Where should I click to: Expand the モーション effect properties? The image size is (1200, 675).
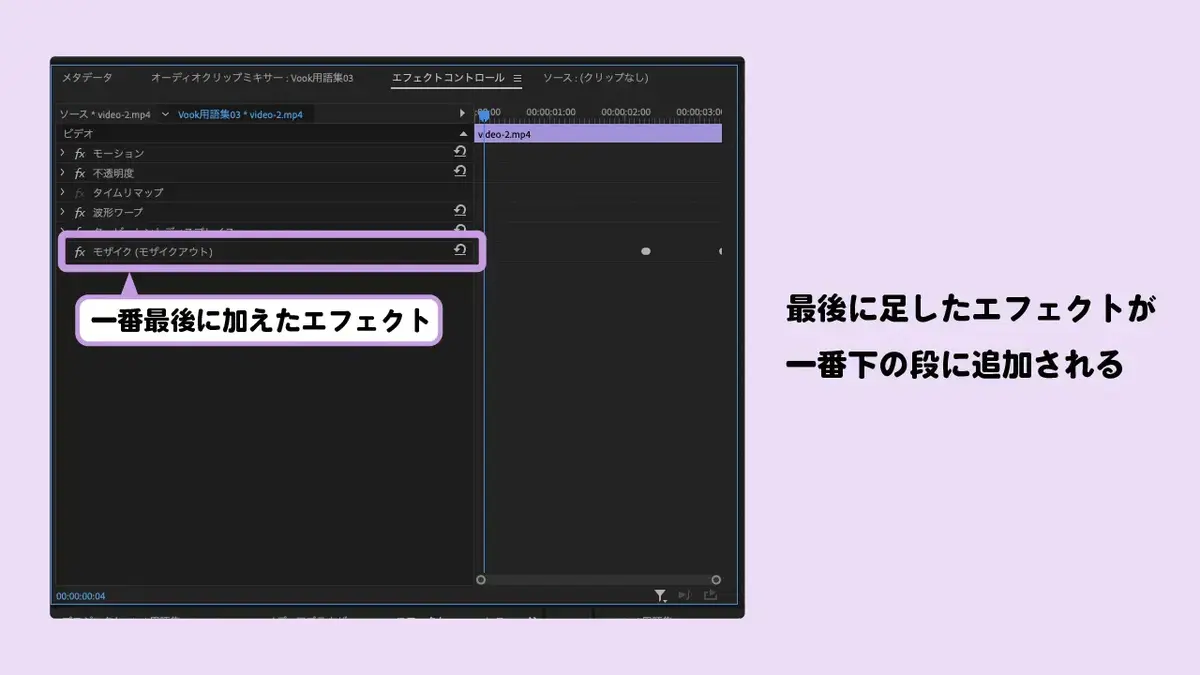[62, 153]
